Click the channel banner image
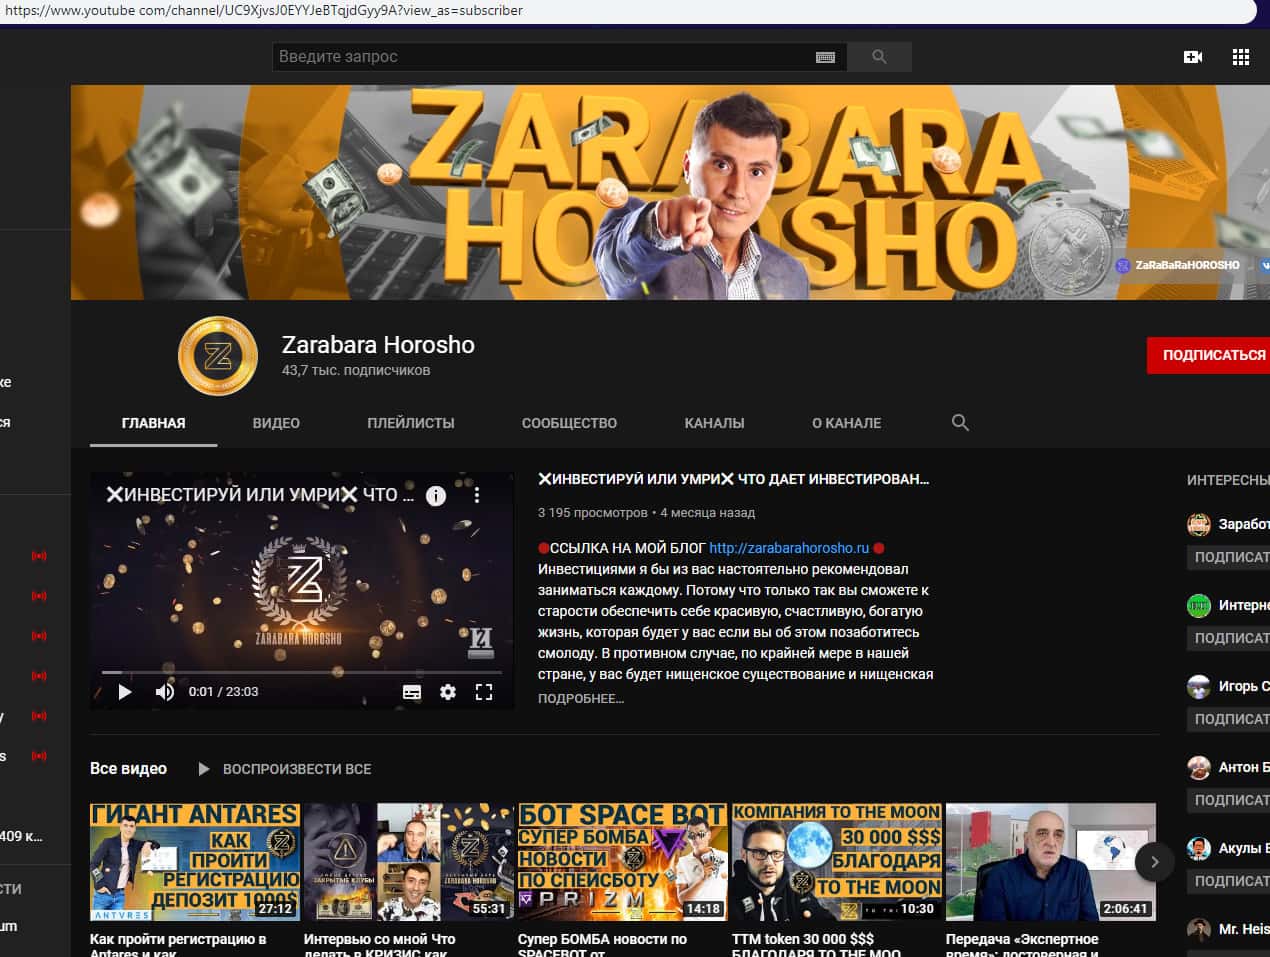1270x957 pixels. (670, 192)
